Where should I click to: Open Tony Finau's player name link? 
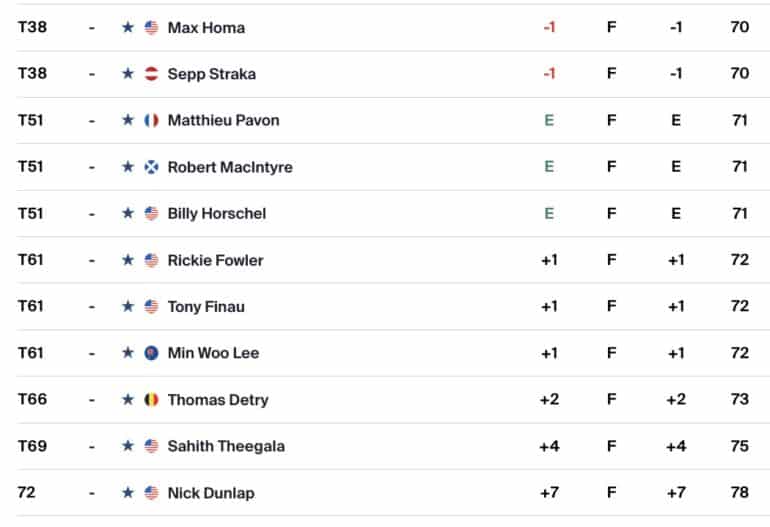[206, 306]
